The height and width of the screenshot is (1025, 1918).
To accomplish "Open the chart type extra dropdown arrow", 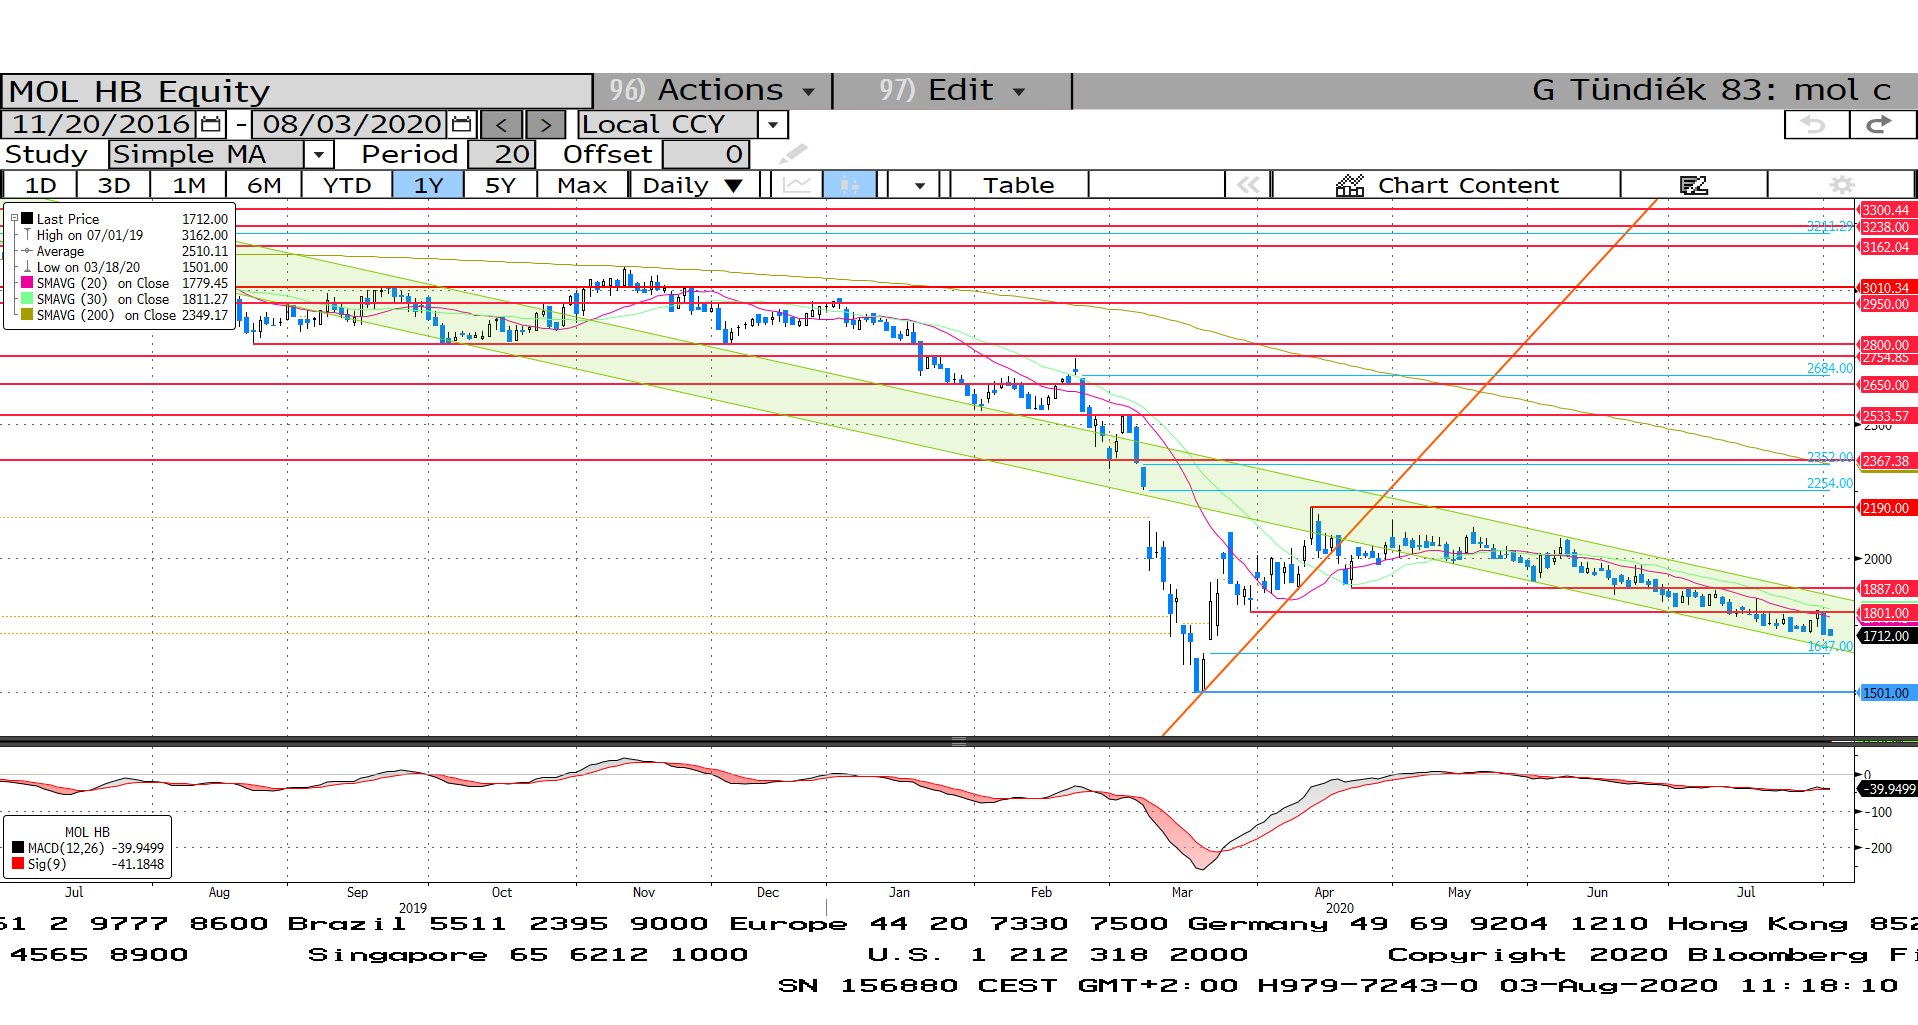I will tap(918, 185).
